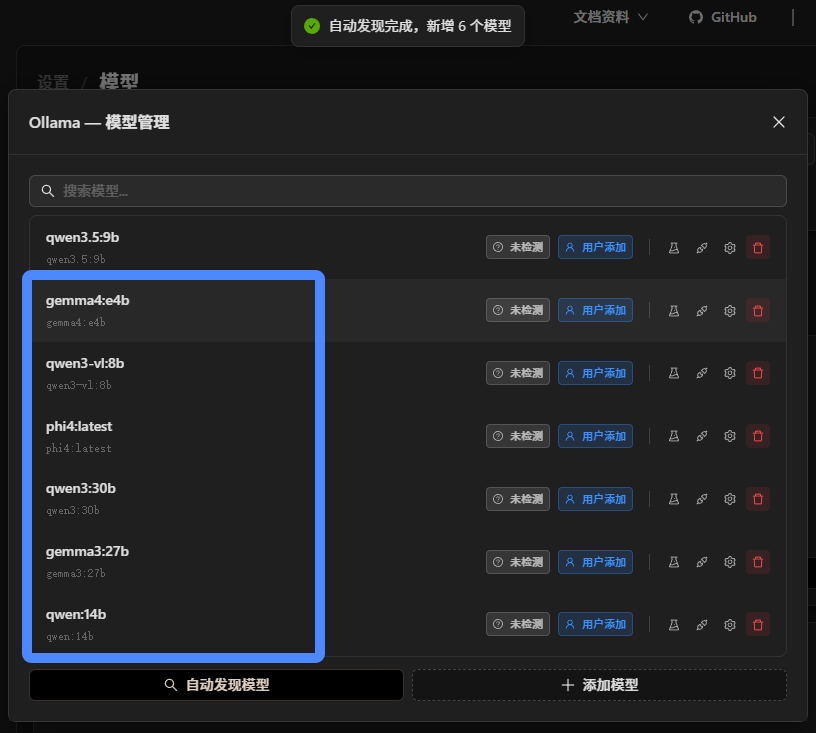Open gear settings for gemma3:27b

(730, 562)
